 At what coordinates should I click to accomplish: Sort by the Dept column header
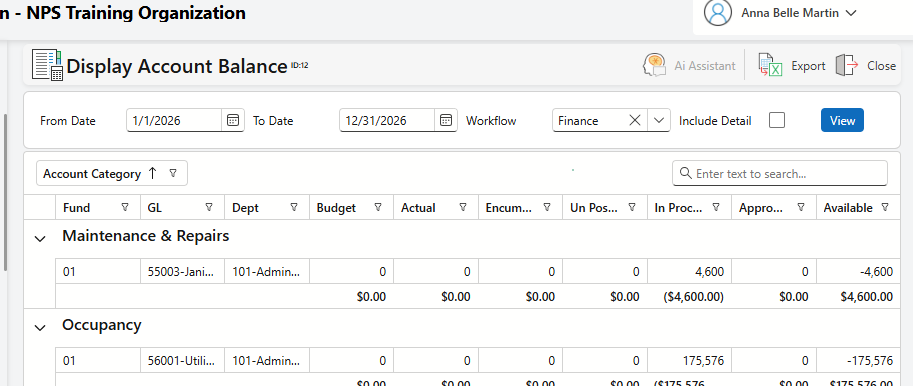245,208
